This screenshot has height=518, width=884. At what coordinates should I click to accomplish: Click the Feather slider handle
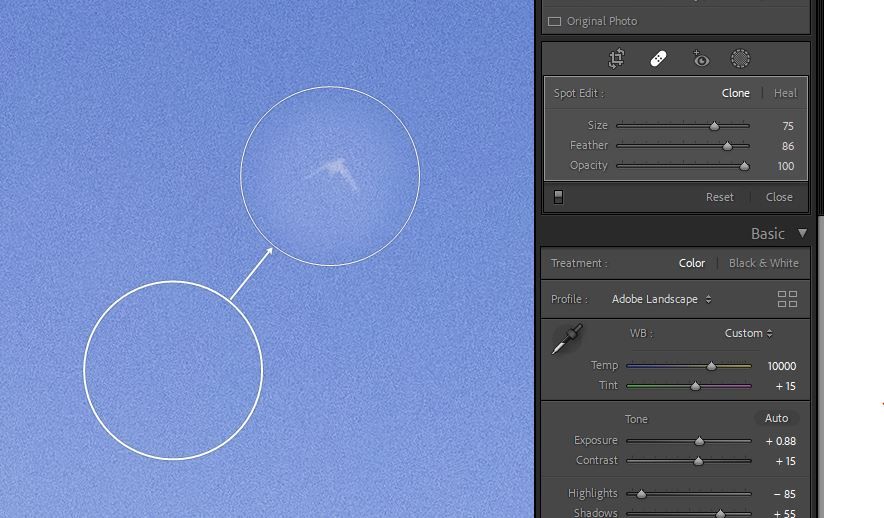727,146
